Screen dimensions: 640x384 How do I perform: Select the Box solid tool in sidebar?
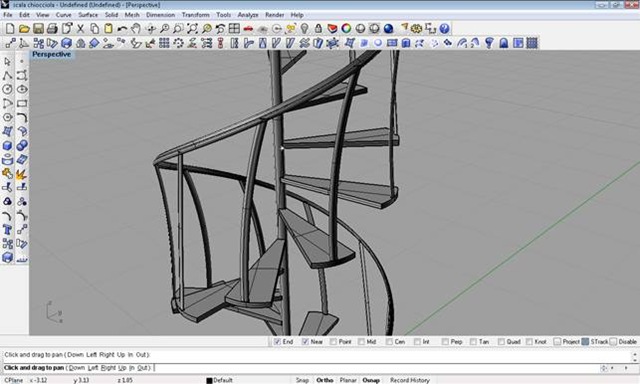tap(7, 146)
